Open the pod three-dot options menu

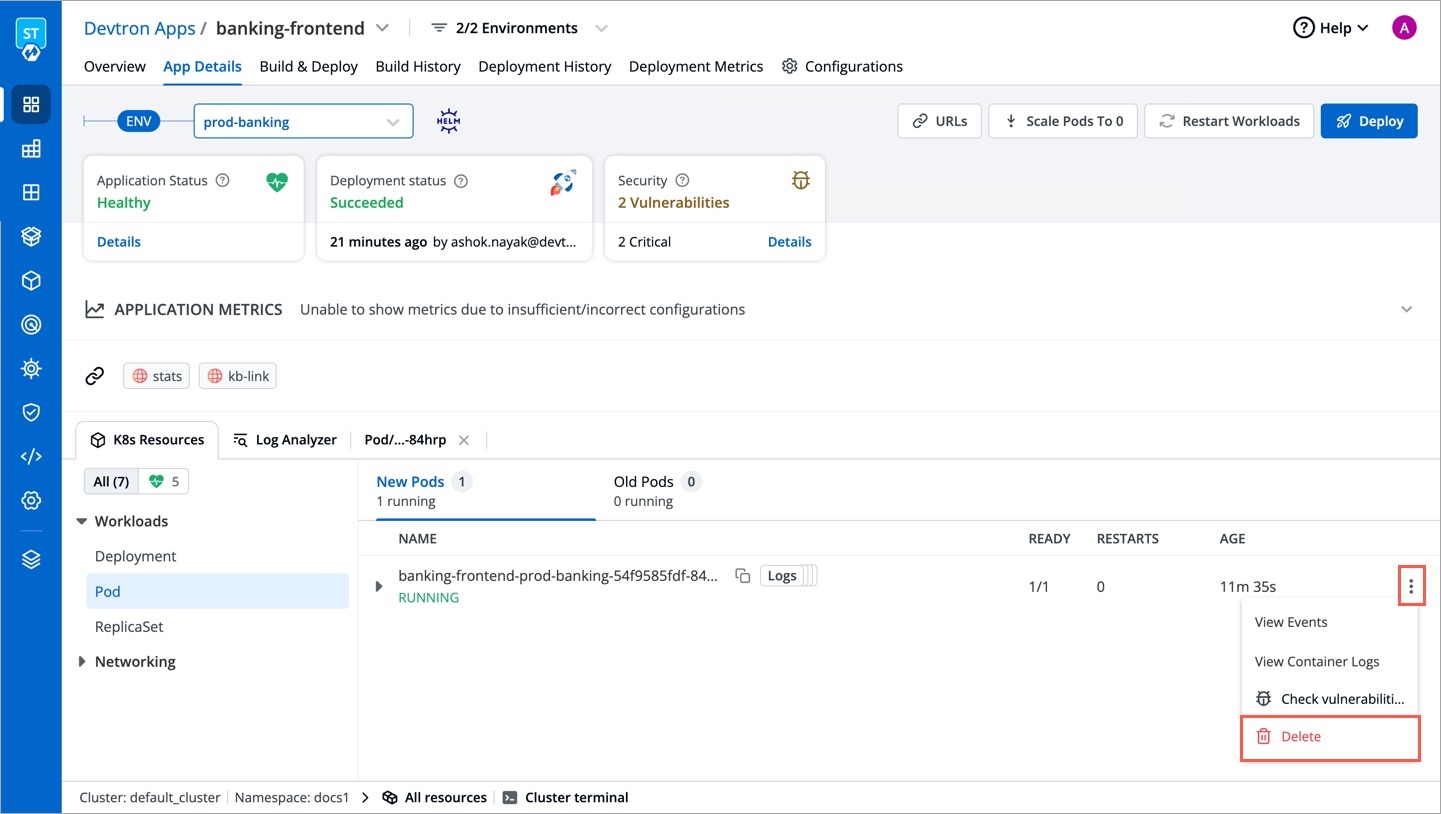pos(1410,586)
